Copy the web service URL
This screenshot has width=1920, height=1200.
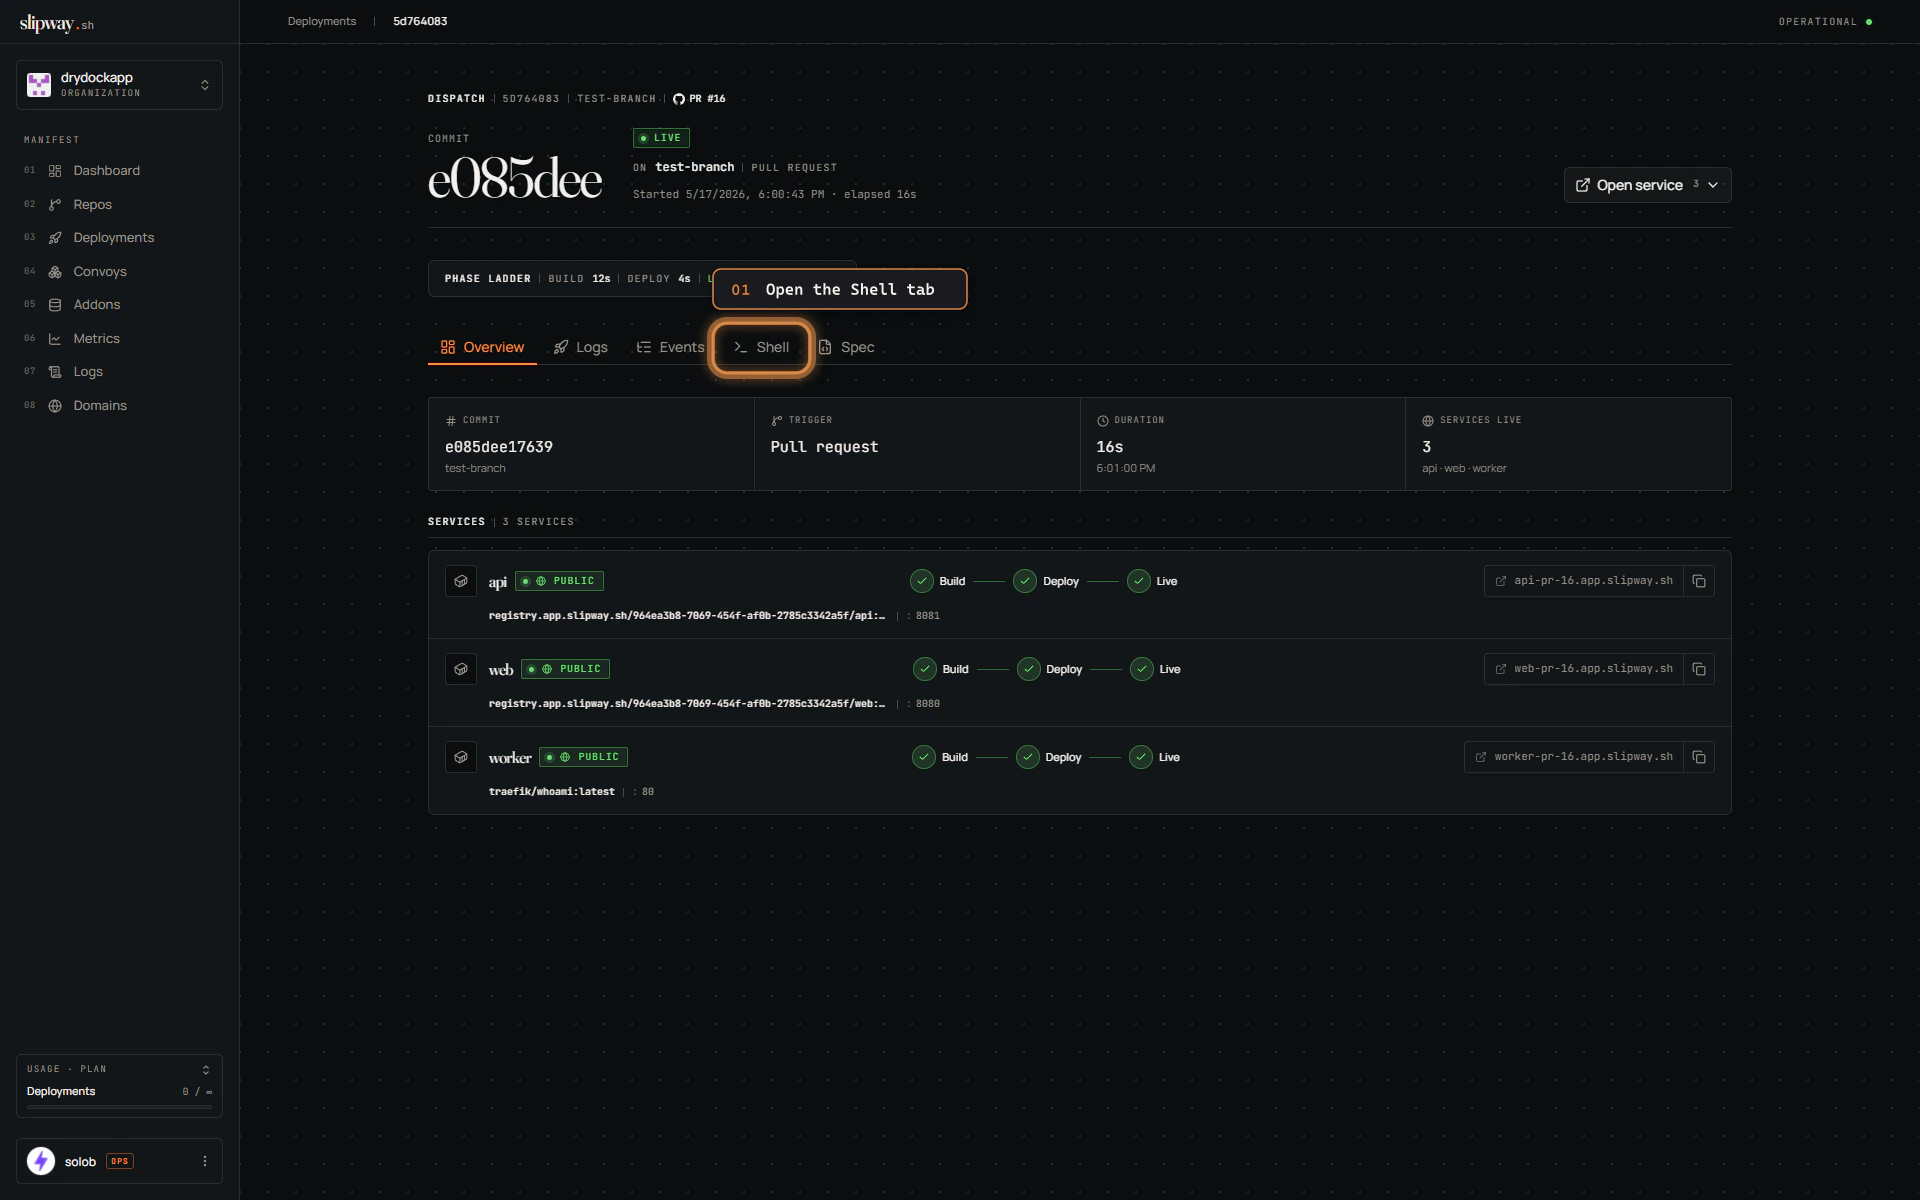1699,669
